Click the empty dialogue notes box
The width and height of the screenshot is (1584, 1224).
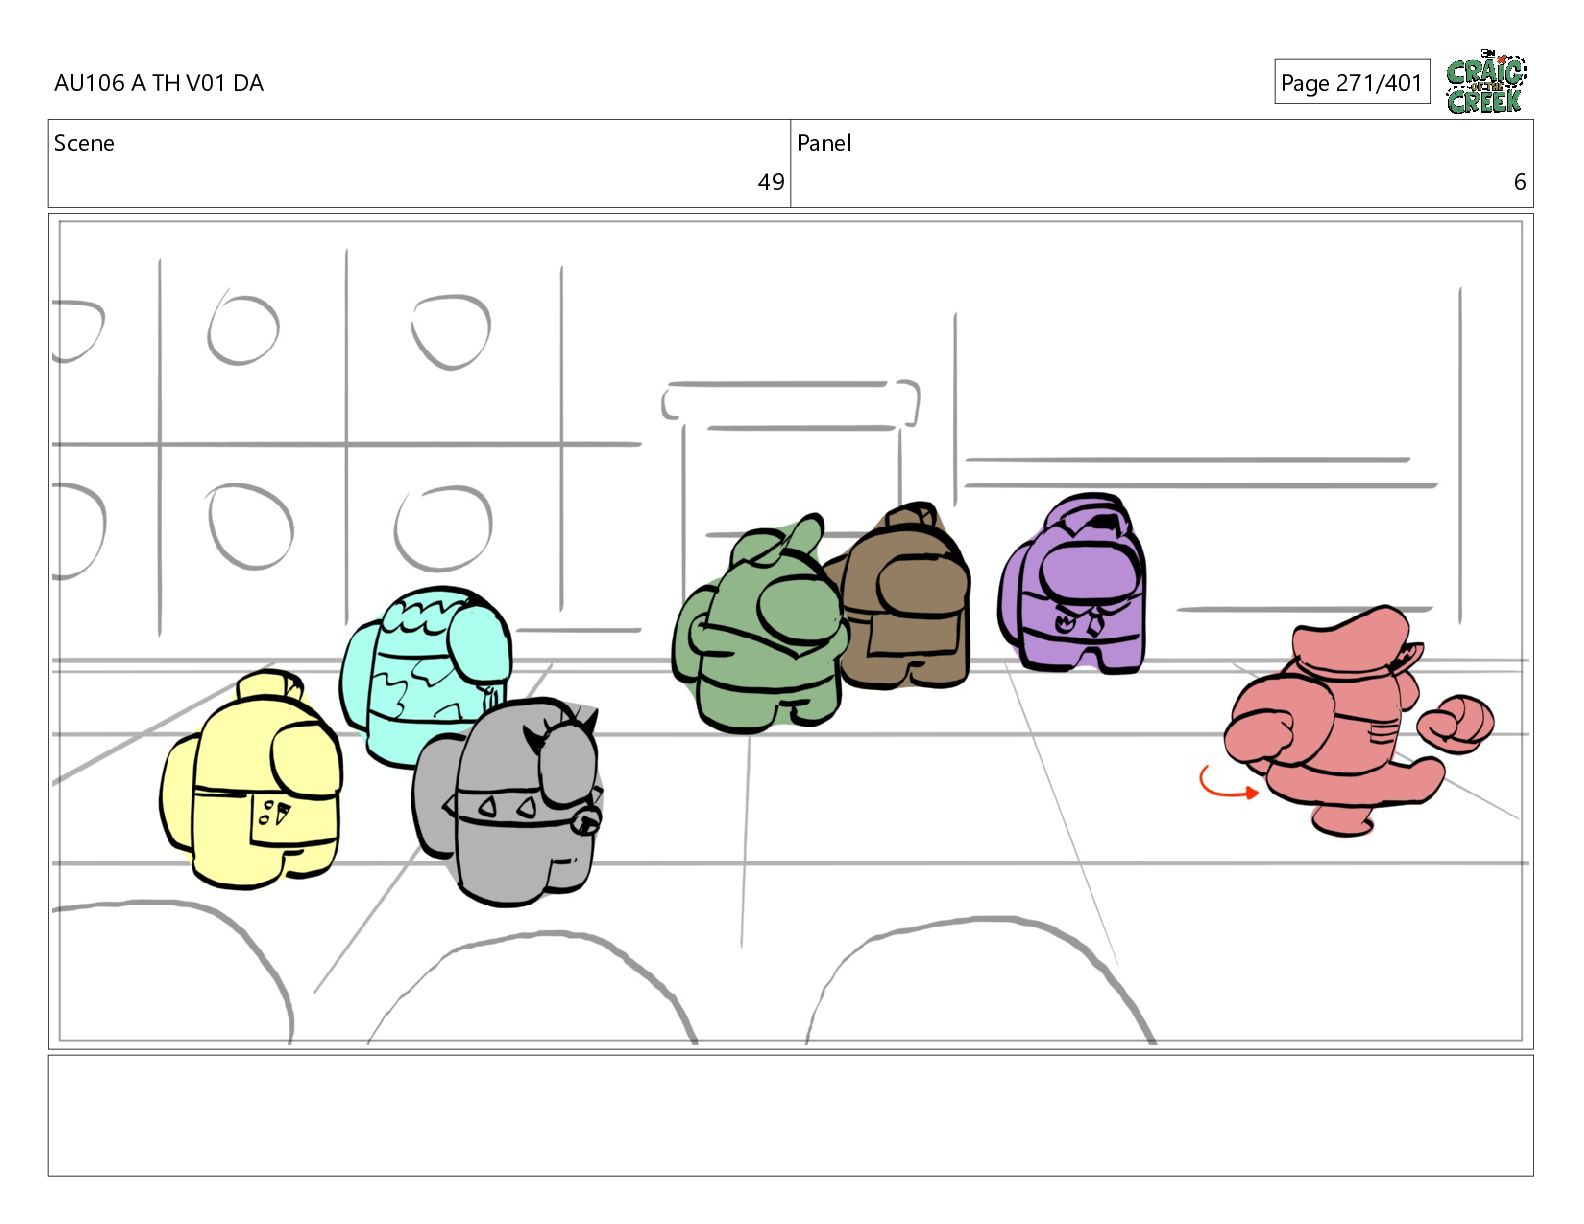790,1115
